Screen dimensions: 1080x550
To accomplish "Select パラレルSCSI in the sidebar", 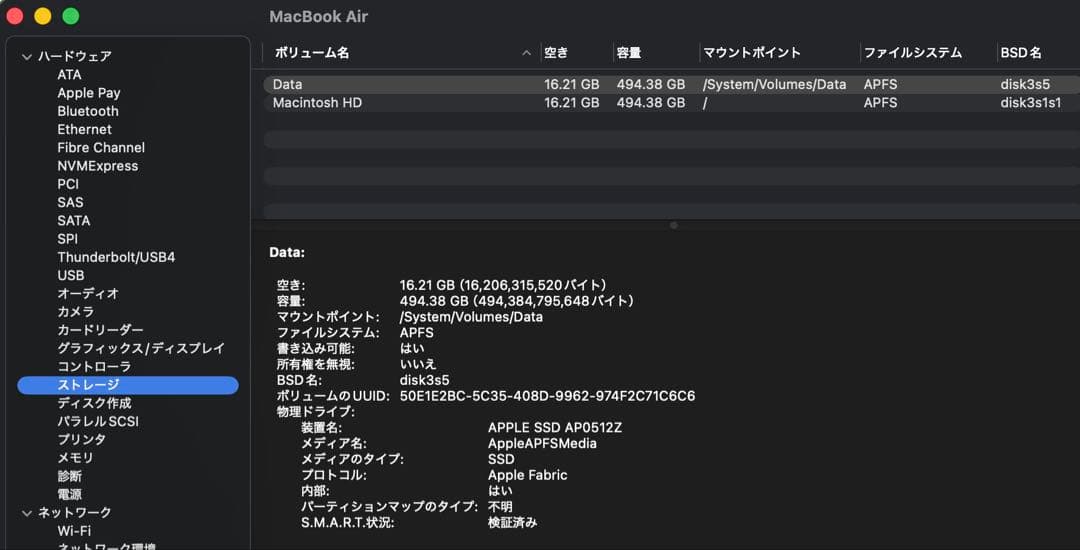I will point(98,421).
